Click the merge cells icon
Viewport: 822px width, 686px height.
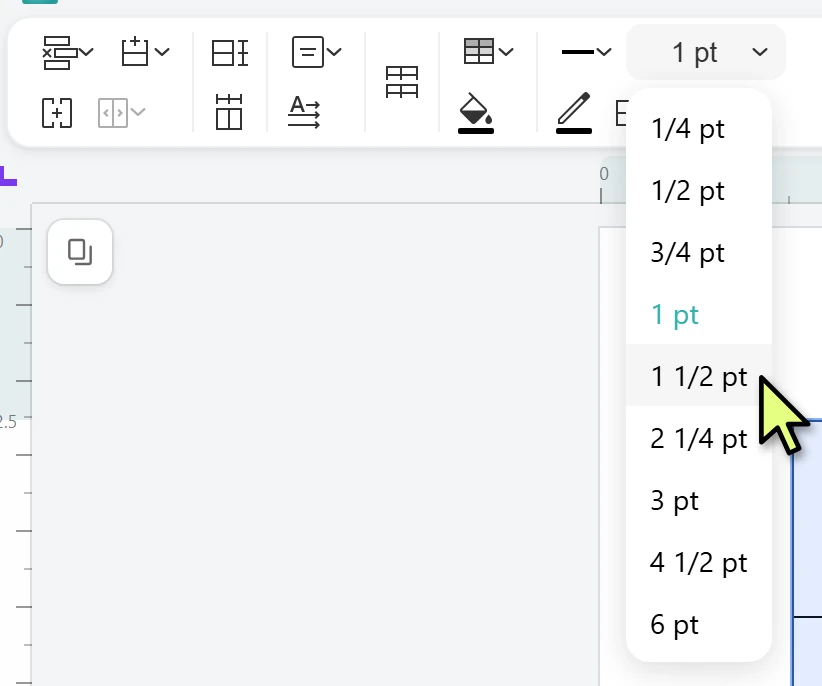point(57,113)
